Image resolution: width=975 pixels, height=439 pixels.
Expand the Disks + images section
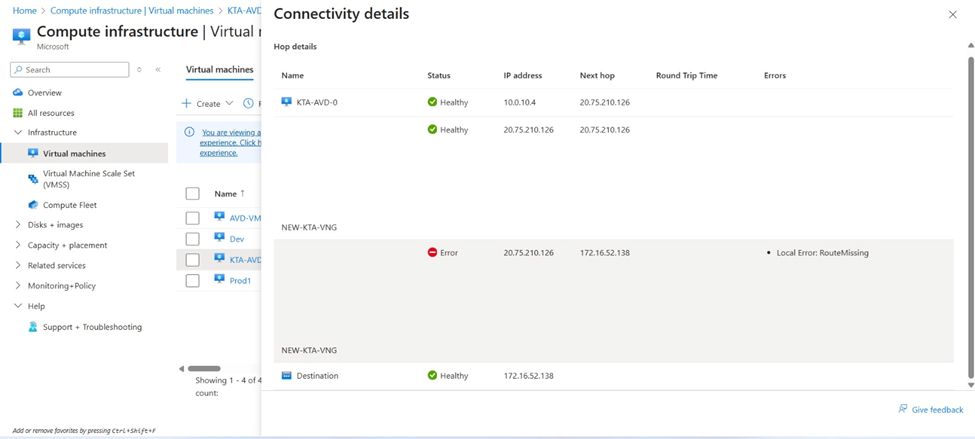point(17,225)
